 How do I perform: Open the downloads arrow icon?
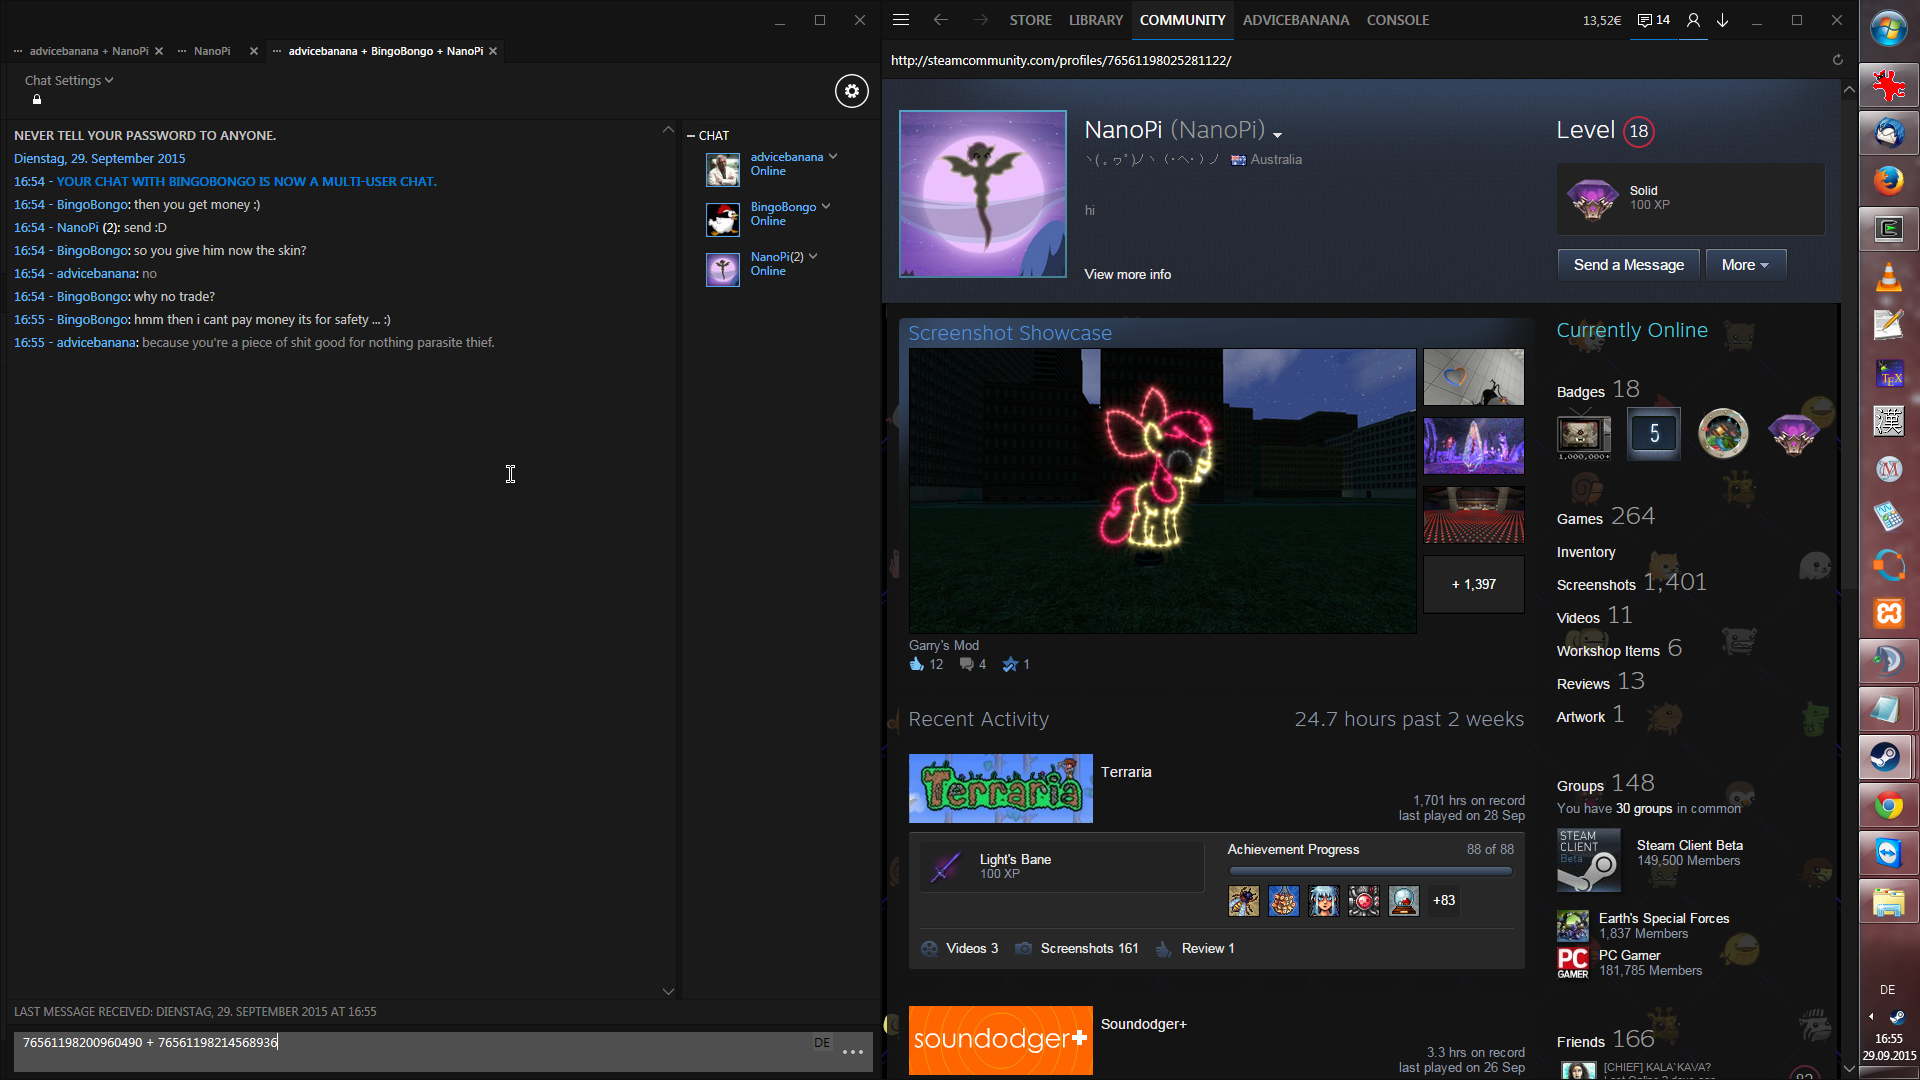pyautogui.click(x=1723, y=20)
